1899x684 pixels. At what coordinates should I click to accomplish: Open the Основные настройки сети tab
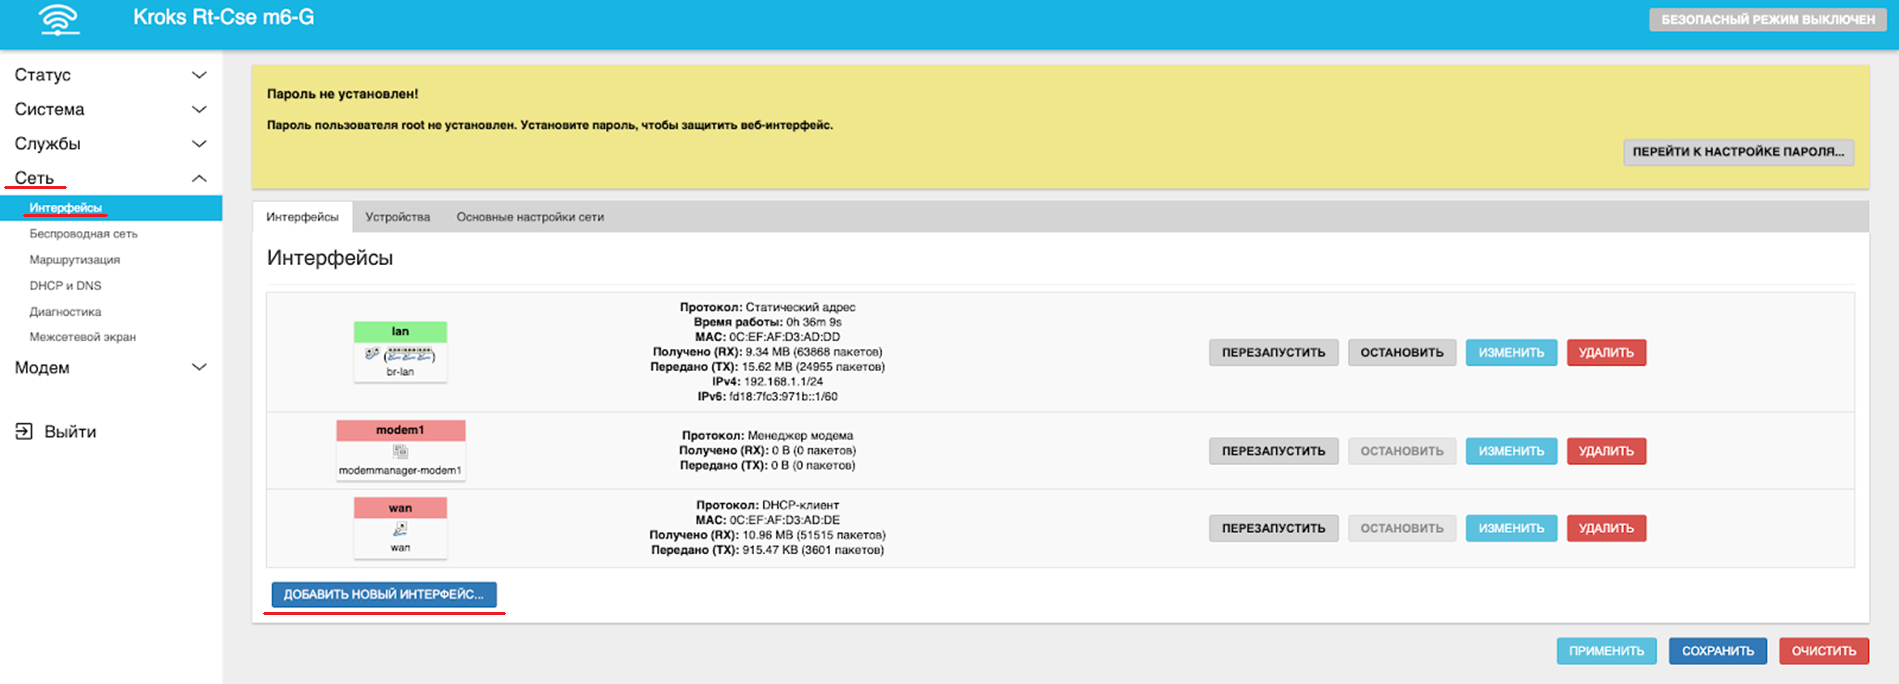point(530,217)
